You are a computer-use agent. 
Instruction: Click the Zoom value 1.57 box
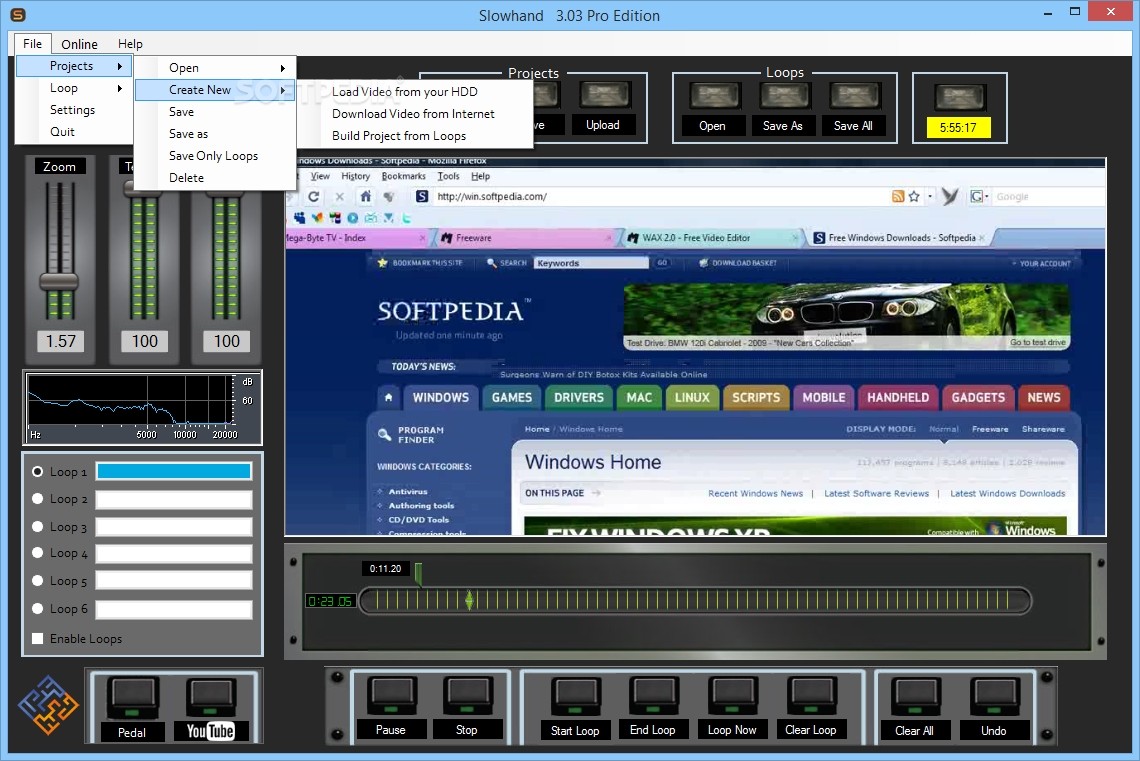(61, 341)
